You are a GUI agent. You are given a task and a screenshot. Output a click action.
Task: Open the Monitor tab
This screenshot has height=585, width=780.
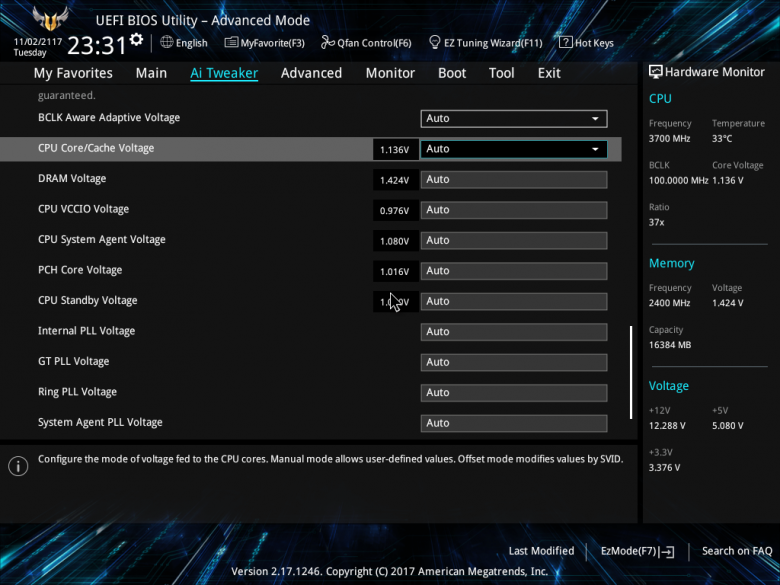[x=390, y=73]
